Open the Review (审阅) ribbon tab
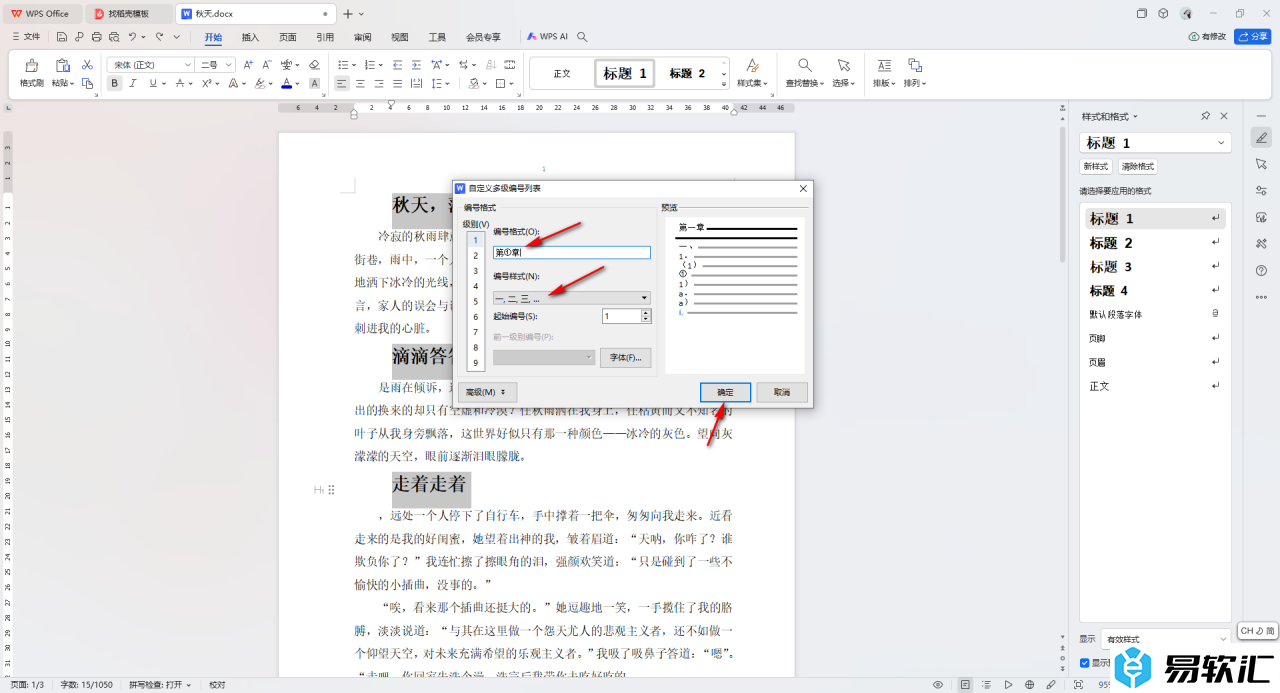Image resolution: width=1280 pixels, height=693 pixels. point(362,37)
